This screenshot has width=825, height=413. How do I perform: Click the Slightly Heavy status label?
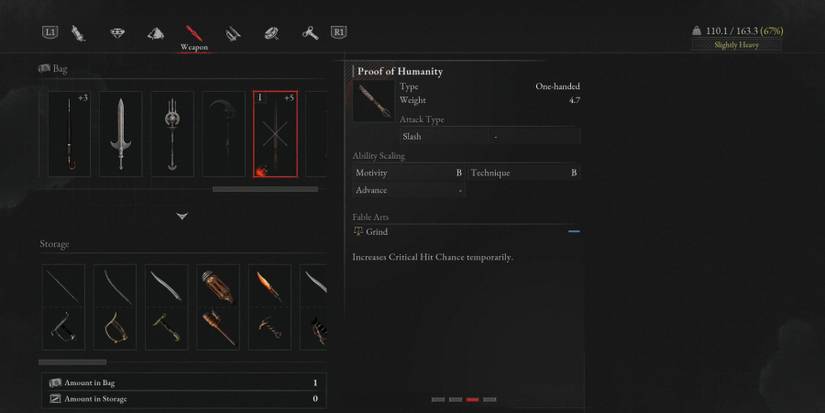click(736, 45)
